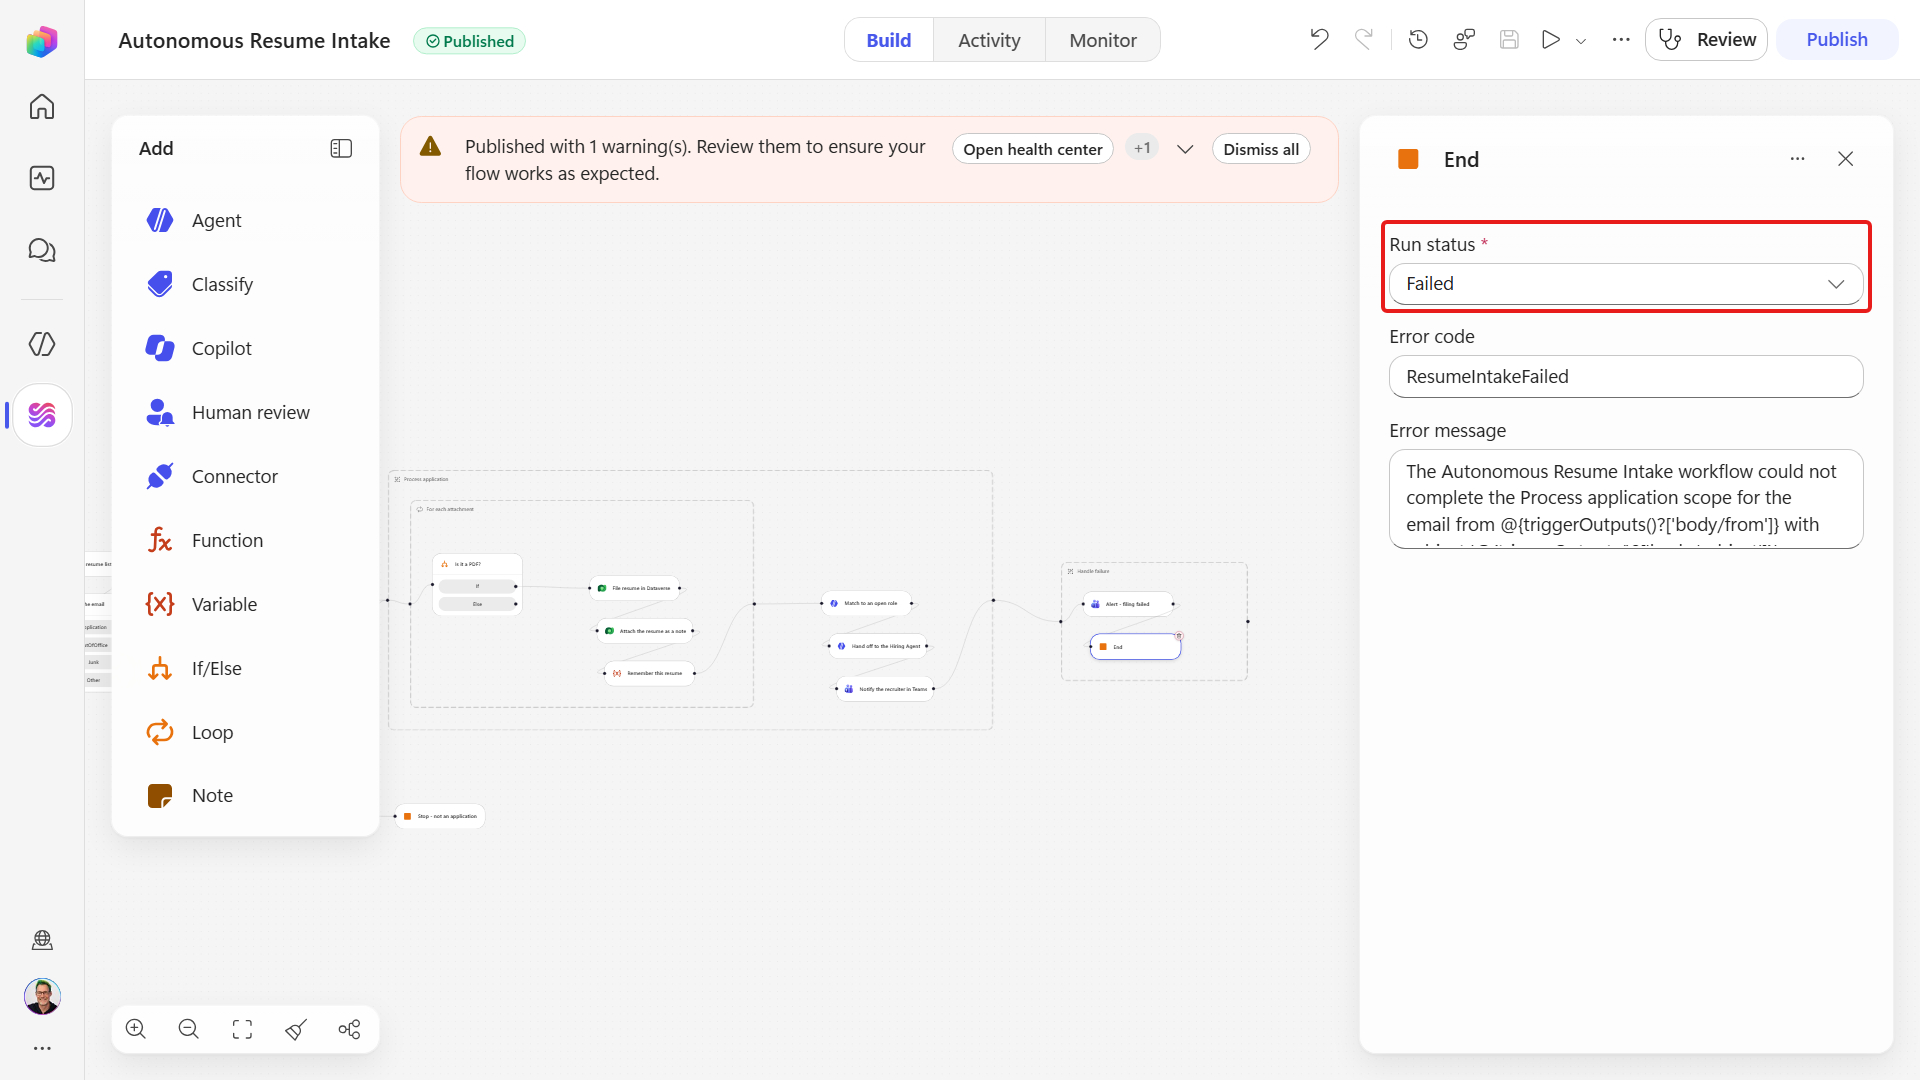This screenshot has width=1920, height=1080.
Task: Expand the run options dropdown arrow
Action: tap(1581, 41)
